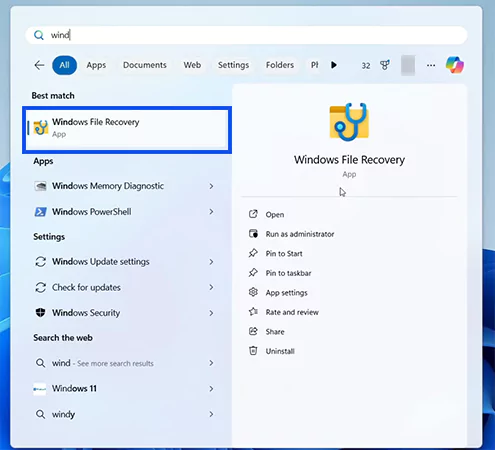This screenshot has height=450, width=495.
Task: Go back with the left arrow icon
Action: point(39,65)
